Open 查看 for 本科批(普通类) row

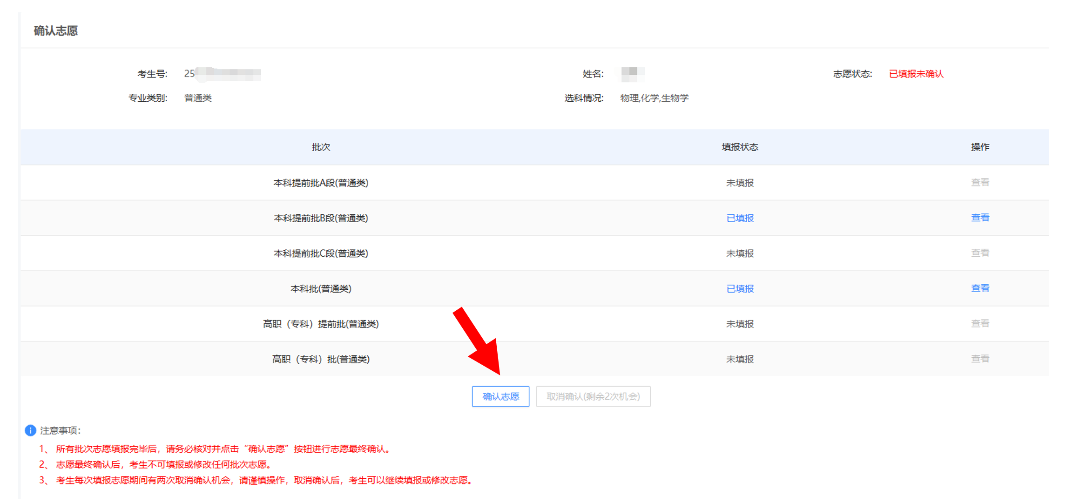pyautogui.click(x=979, y=288)
